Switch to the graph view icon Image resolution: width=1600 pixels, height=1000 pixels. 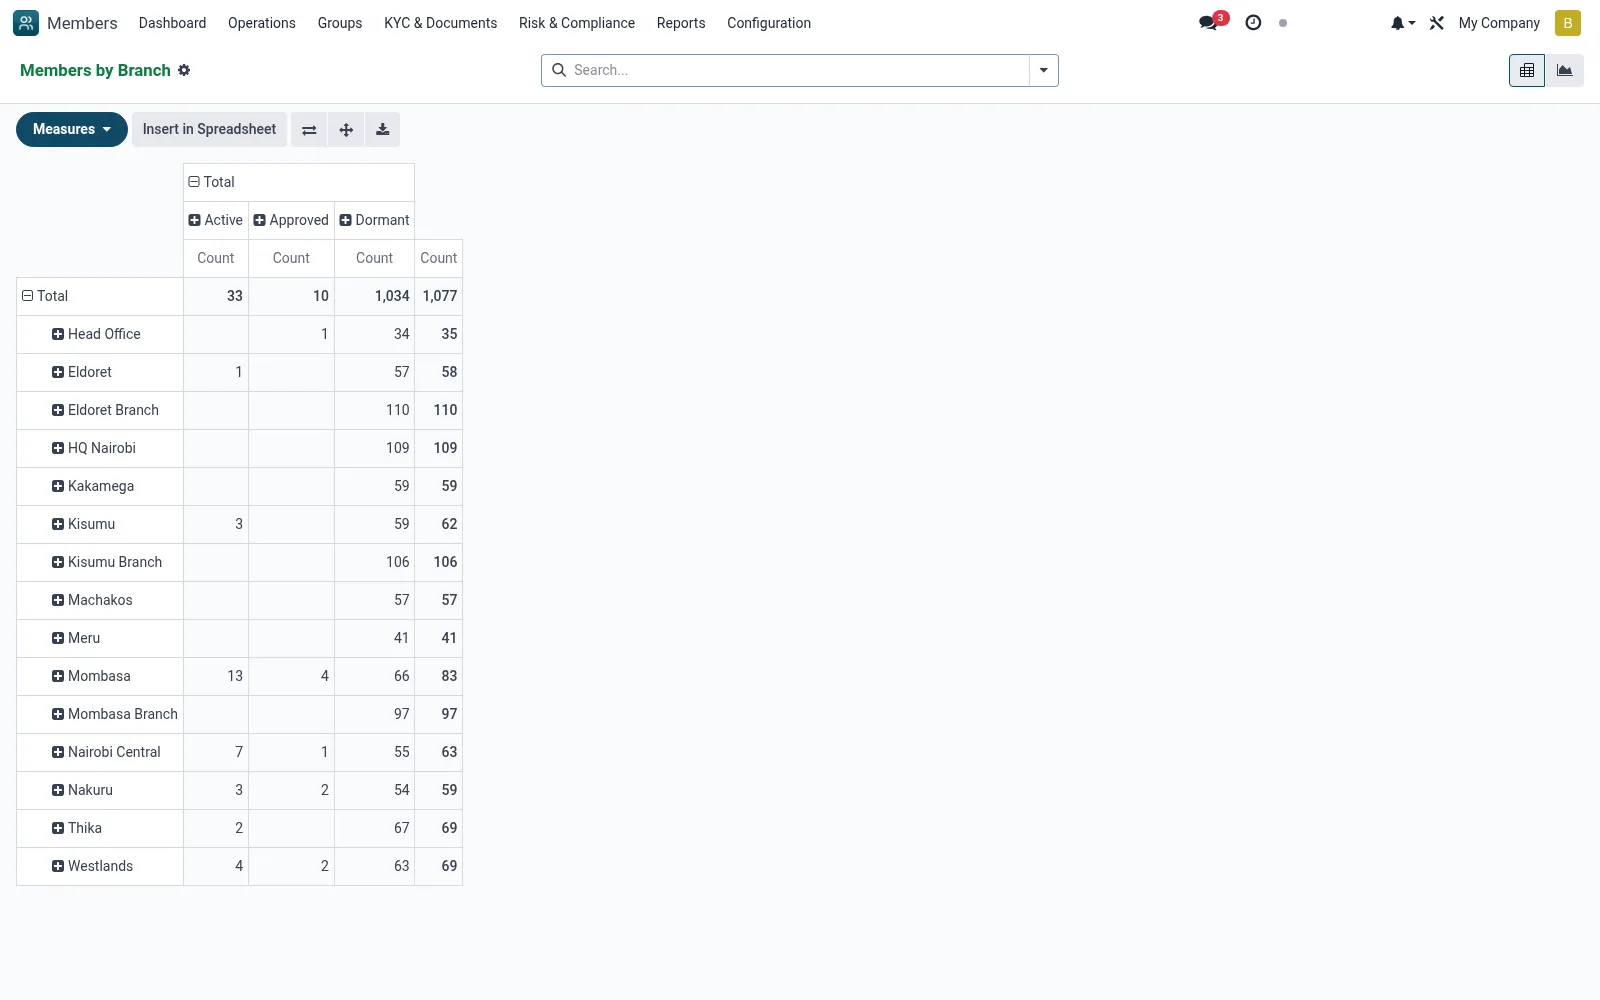pyautogui.click(x=1565, y=70)
